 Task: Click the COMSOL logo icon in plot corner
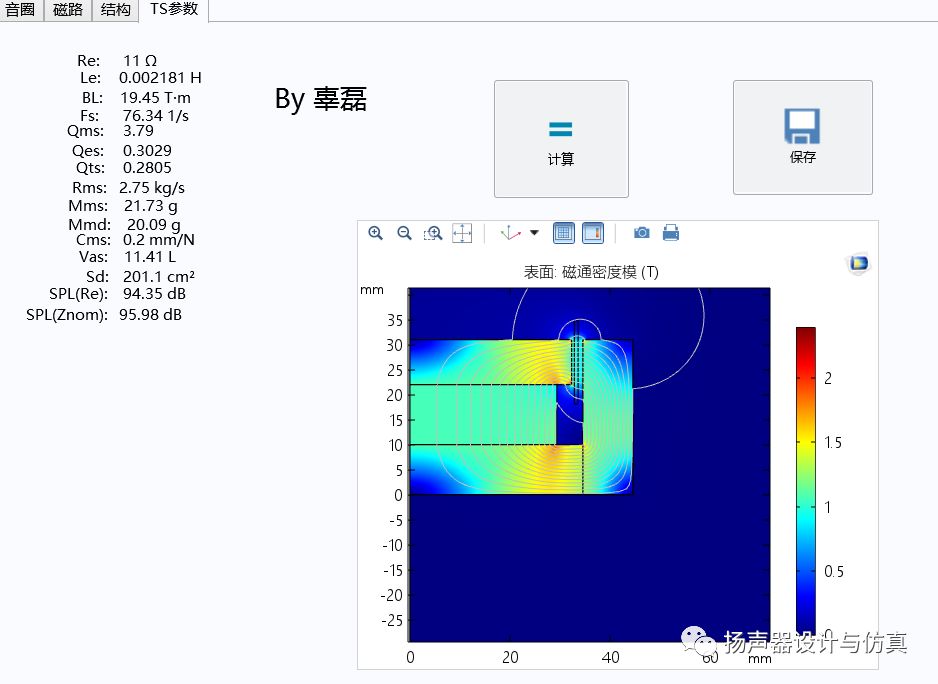click(858, 264)
